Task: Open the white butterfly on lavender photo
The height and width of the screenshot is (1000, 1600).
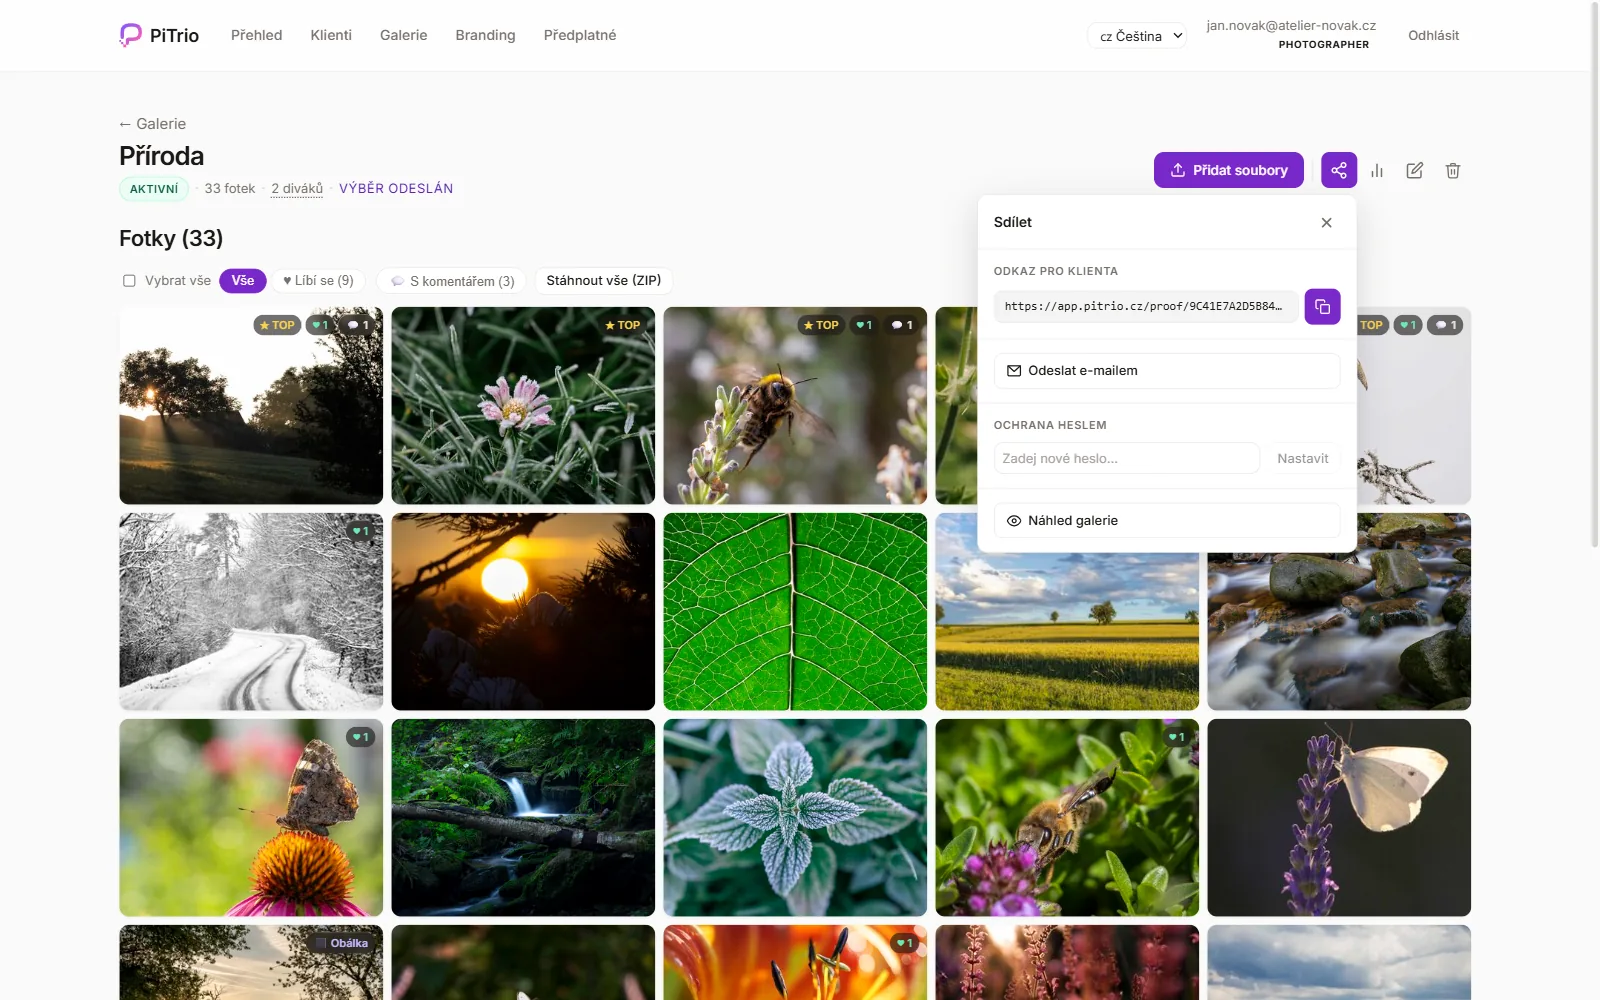Action: (1339, 818)
